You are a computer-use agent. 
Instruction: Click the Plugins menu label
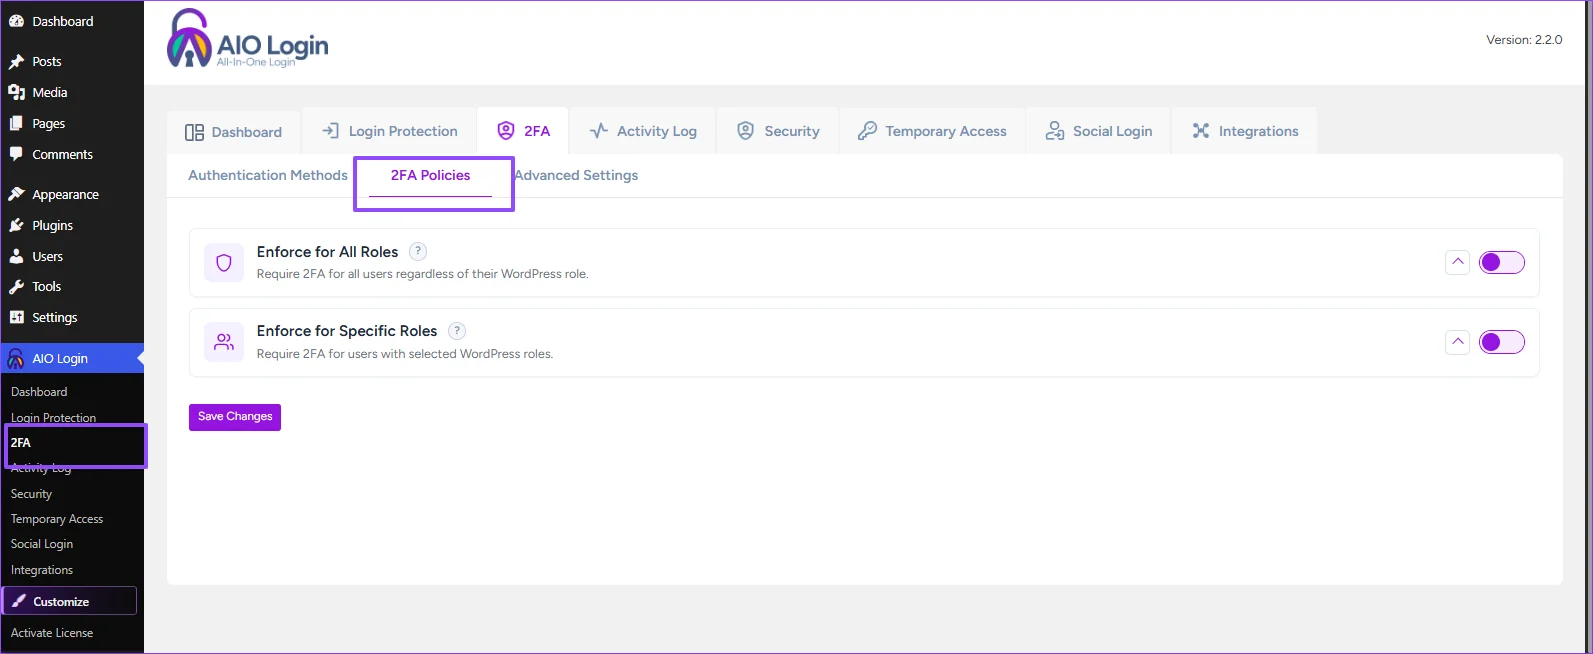[x=52, y=225]
